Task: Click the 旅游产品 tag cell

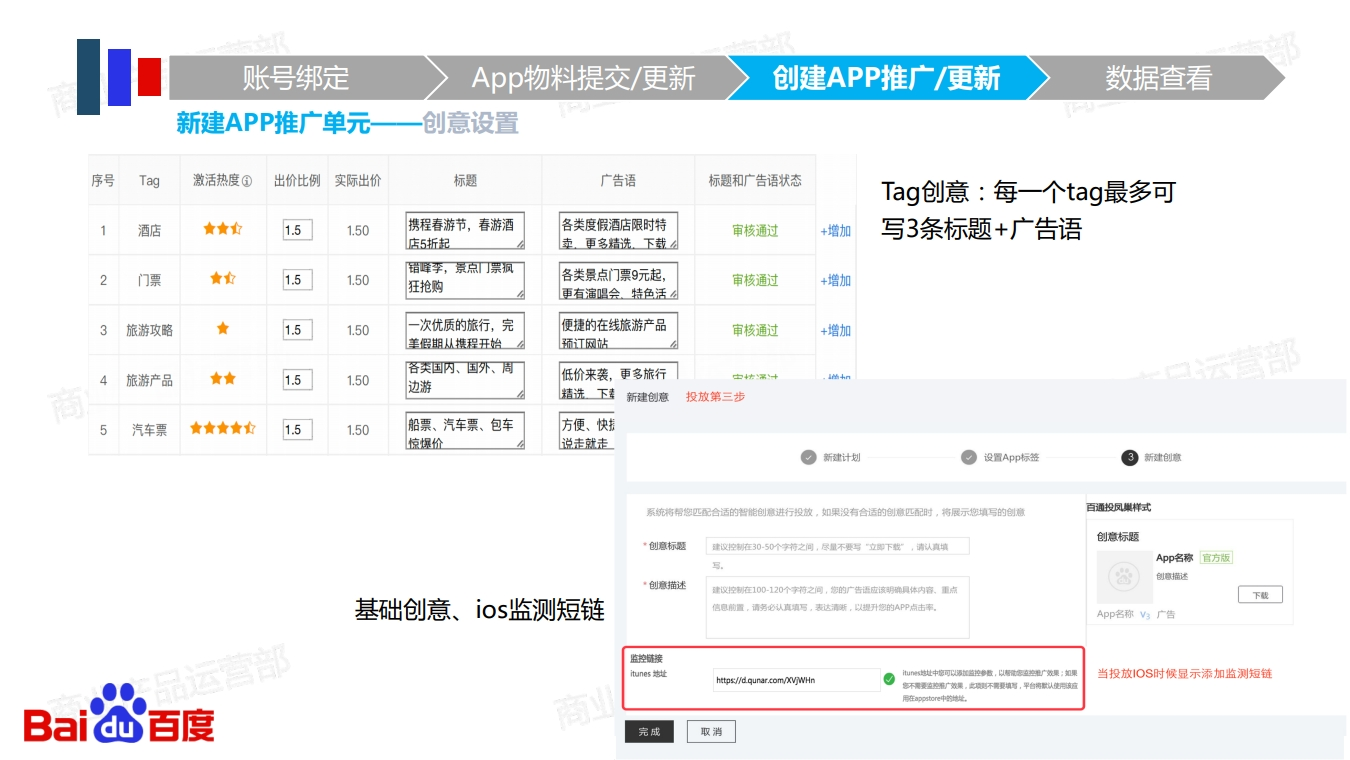Action: click(149, 380)
